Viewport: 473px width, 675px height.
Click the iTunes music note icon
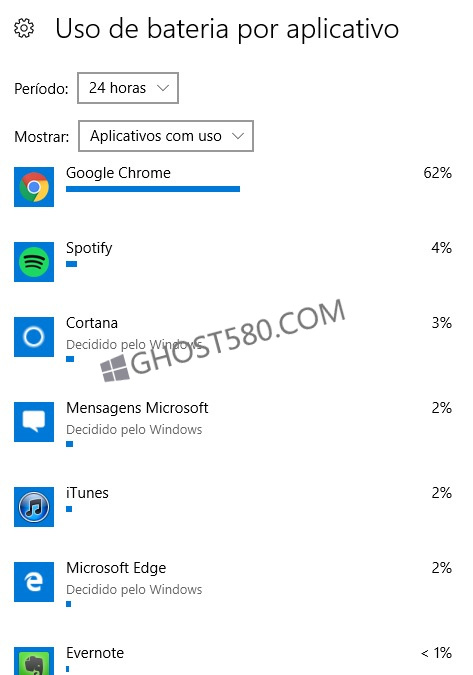34,507
